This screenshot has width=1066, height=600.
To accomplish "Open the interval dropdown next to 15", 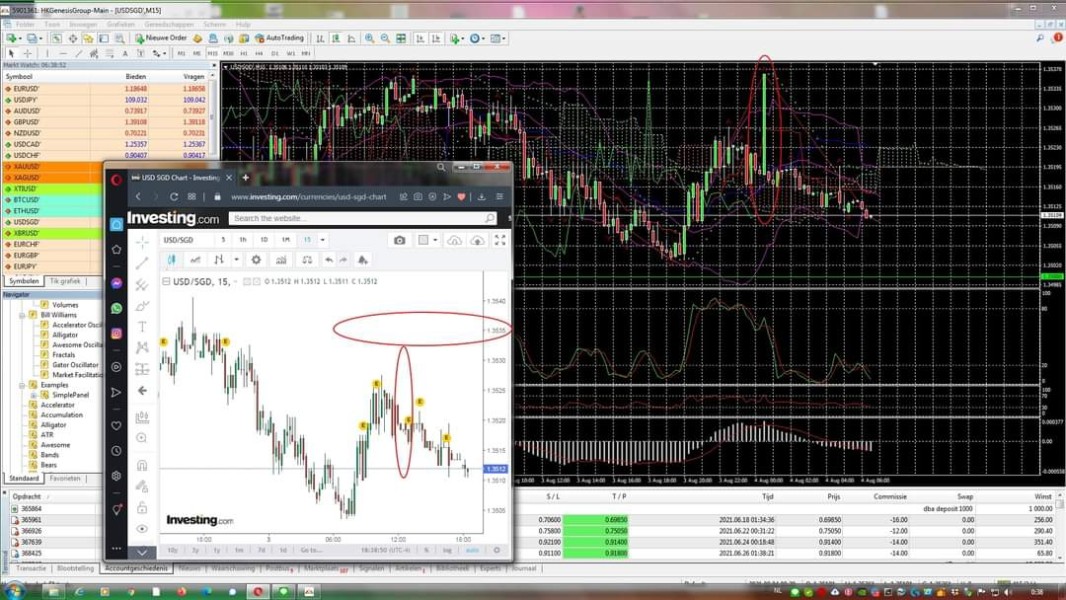I will point(322,240).
